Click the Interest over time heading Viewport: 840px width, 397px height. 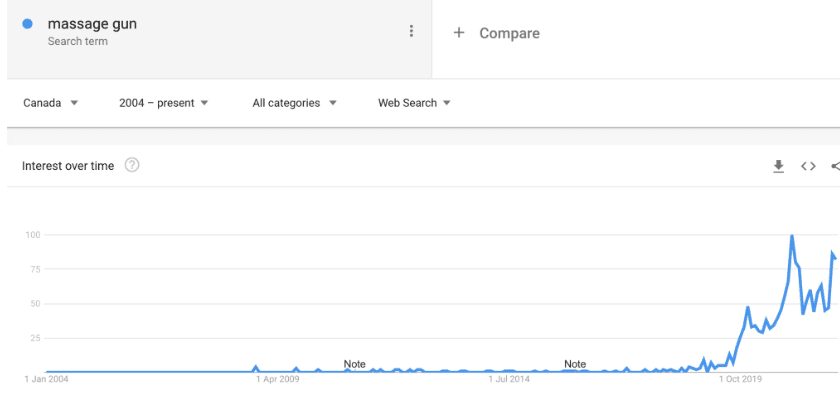click(x=68, y=166)
